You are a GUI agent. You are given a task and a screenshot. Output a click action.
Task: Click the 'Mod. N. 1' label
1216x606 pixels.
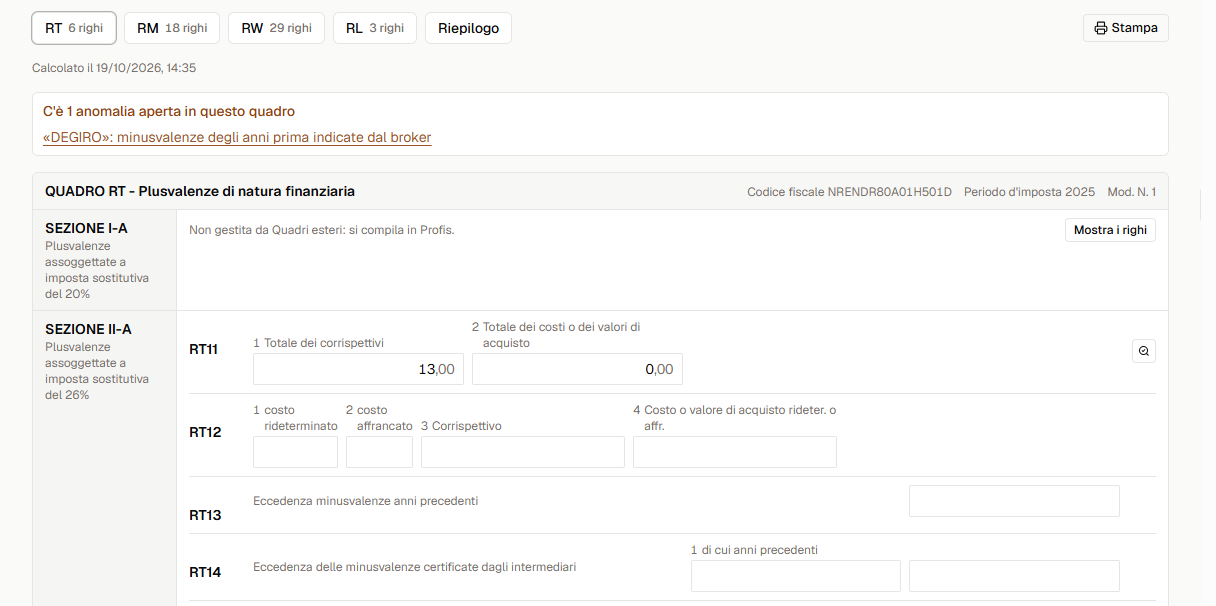coord(1132,192)
